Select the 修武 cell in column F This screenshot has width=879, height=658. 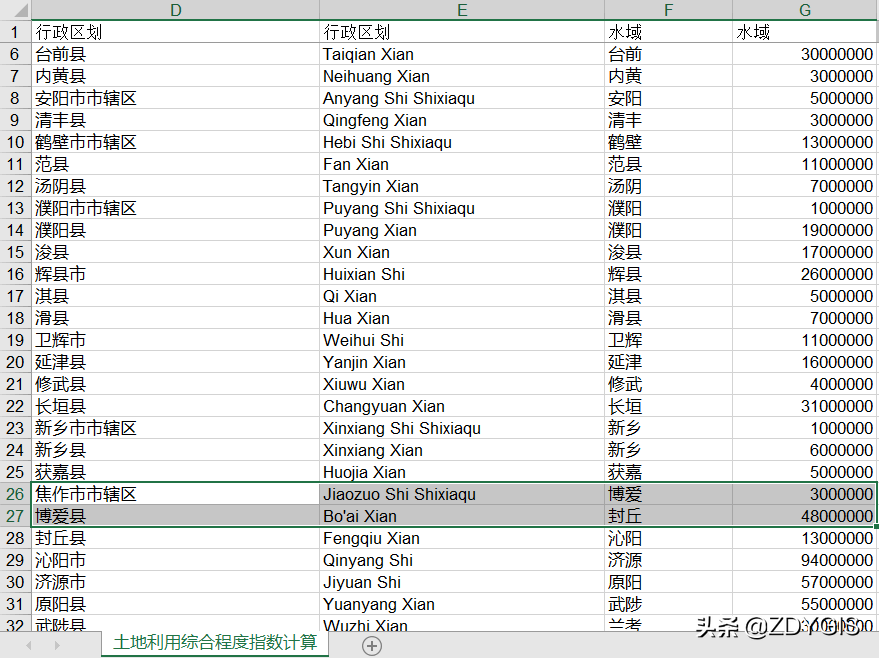[x=668, y=384]
